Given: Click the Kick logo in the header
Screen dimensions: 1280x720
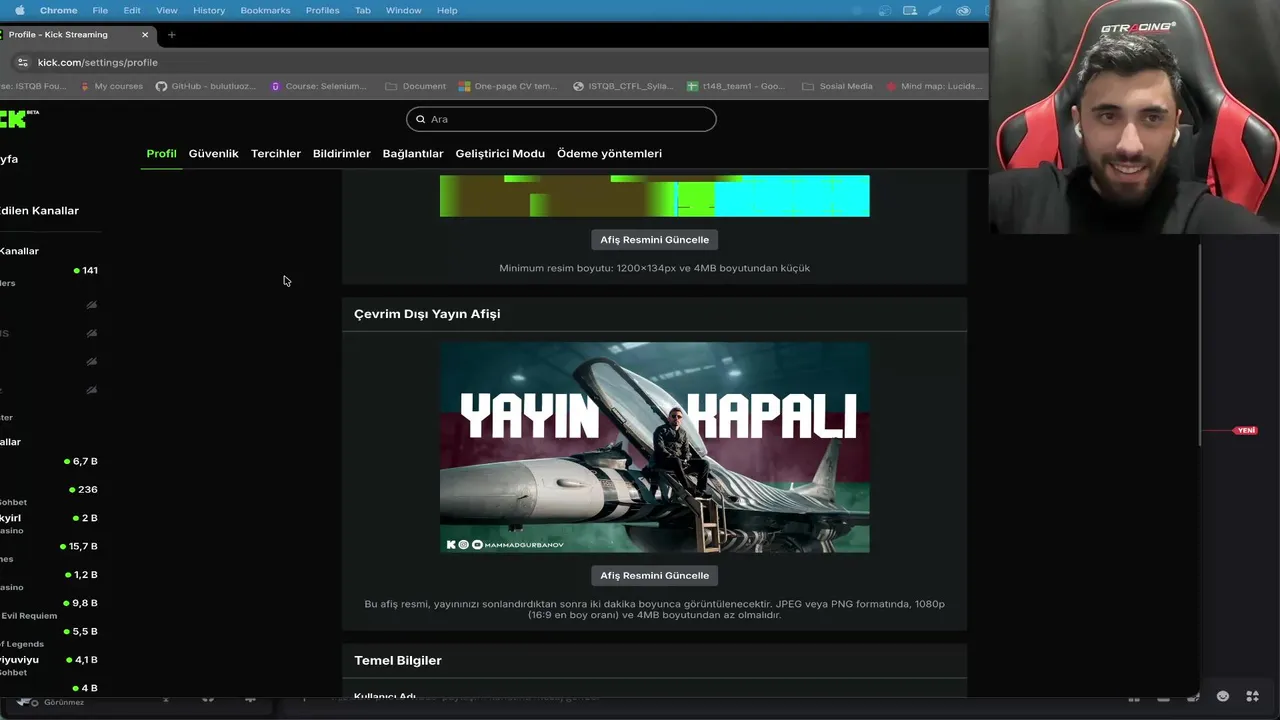Looking at the screenshot, I should pyautogui.click(x=15, y=118).
